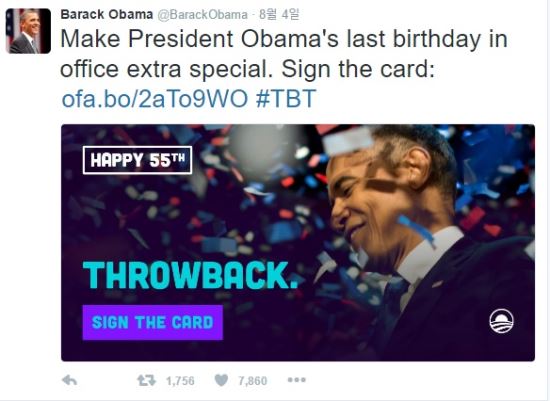550x401 pixels.
Task: Open the #TBT hashtag
Action: (x=286, y=99)
